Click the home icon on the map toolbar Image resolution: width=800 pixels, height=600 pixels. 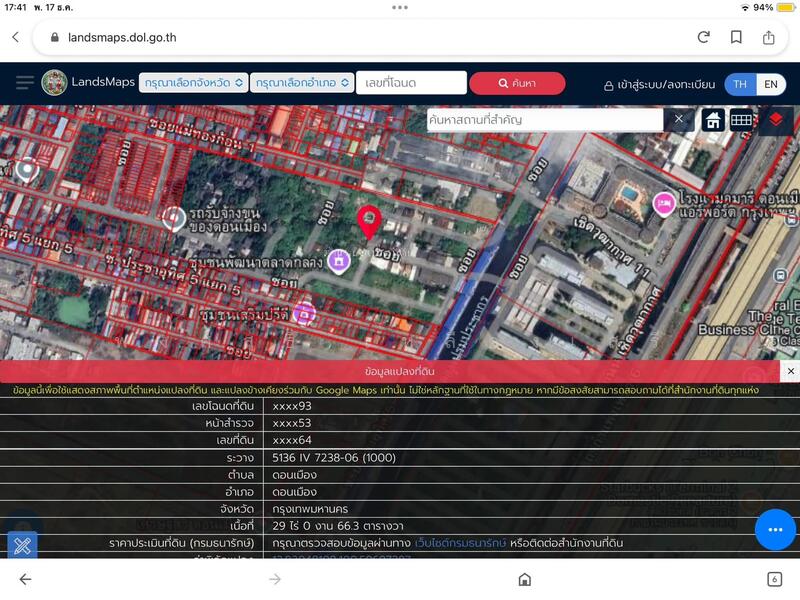713,120
